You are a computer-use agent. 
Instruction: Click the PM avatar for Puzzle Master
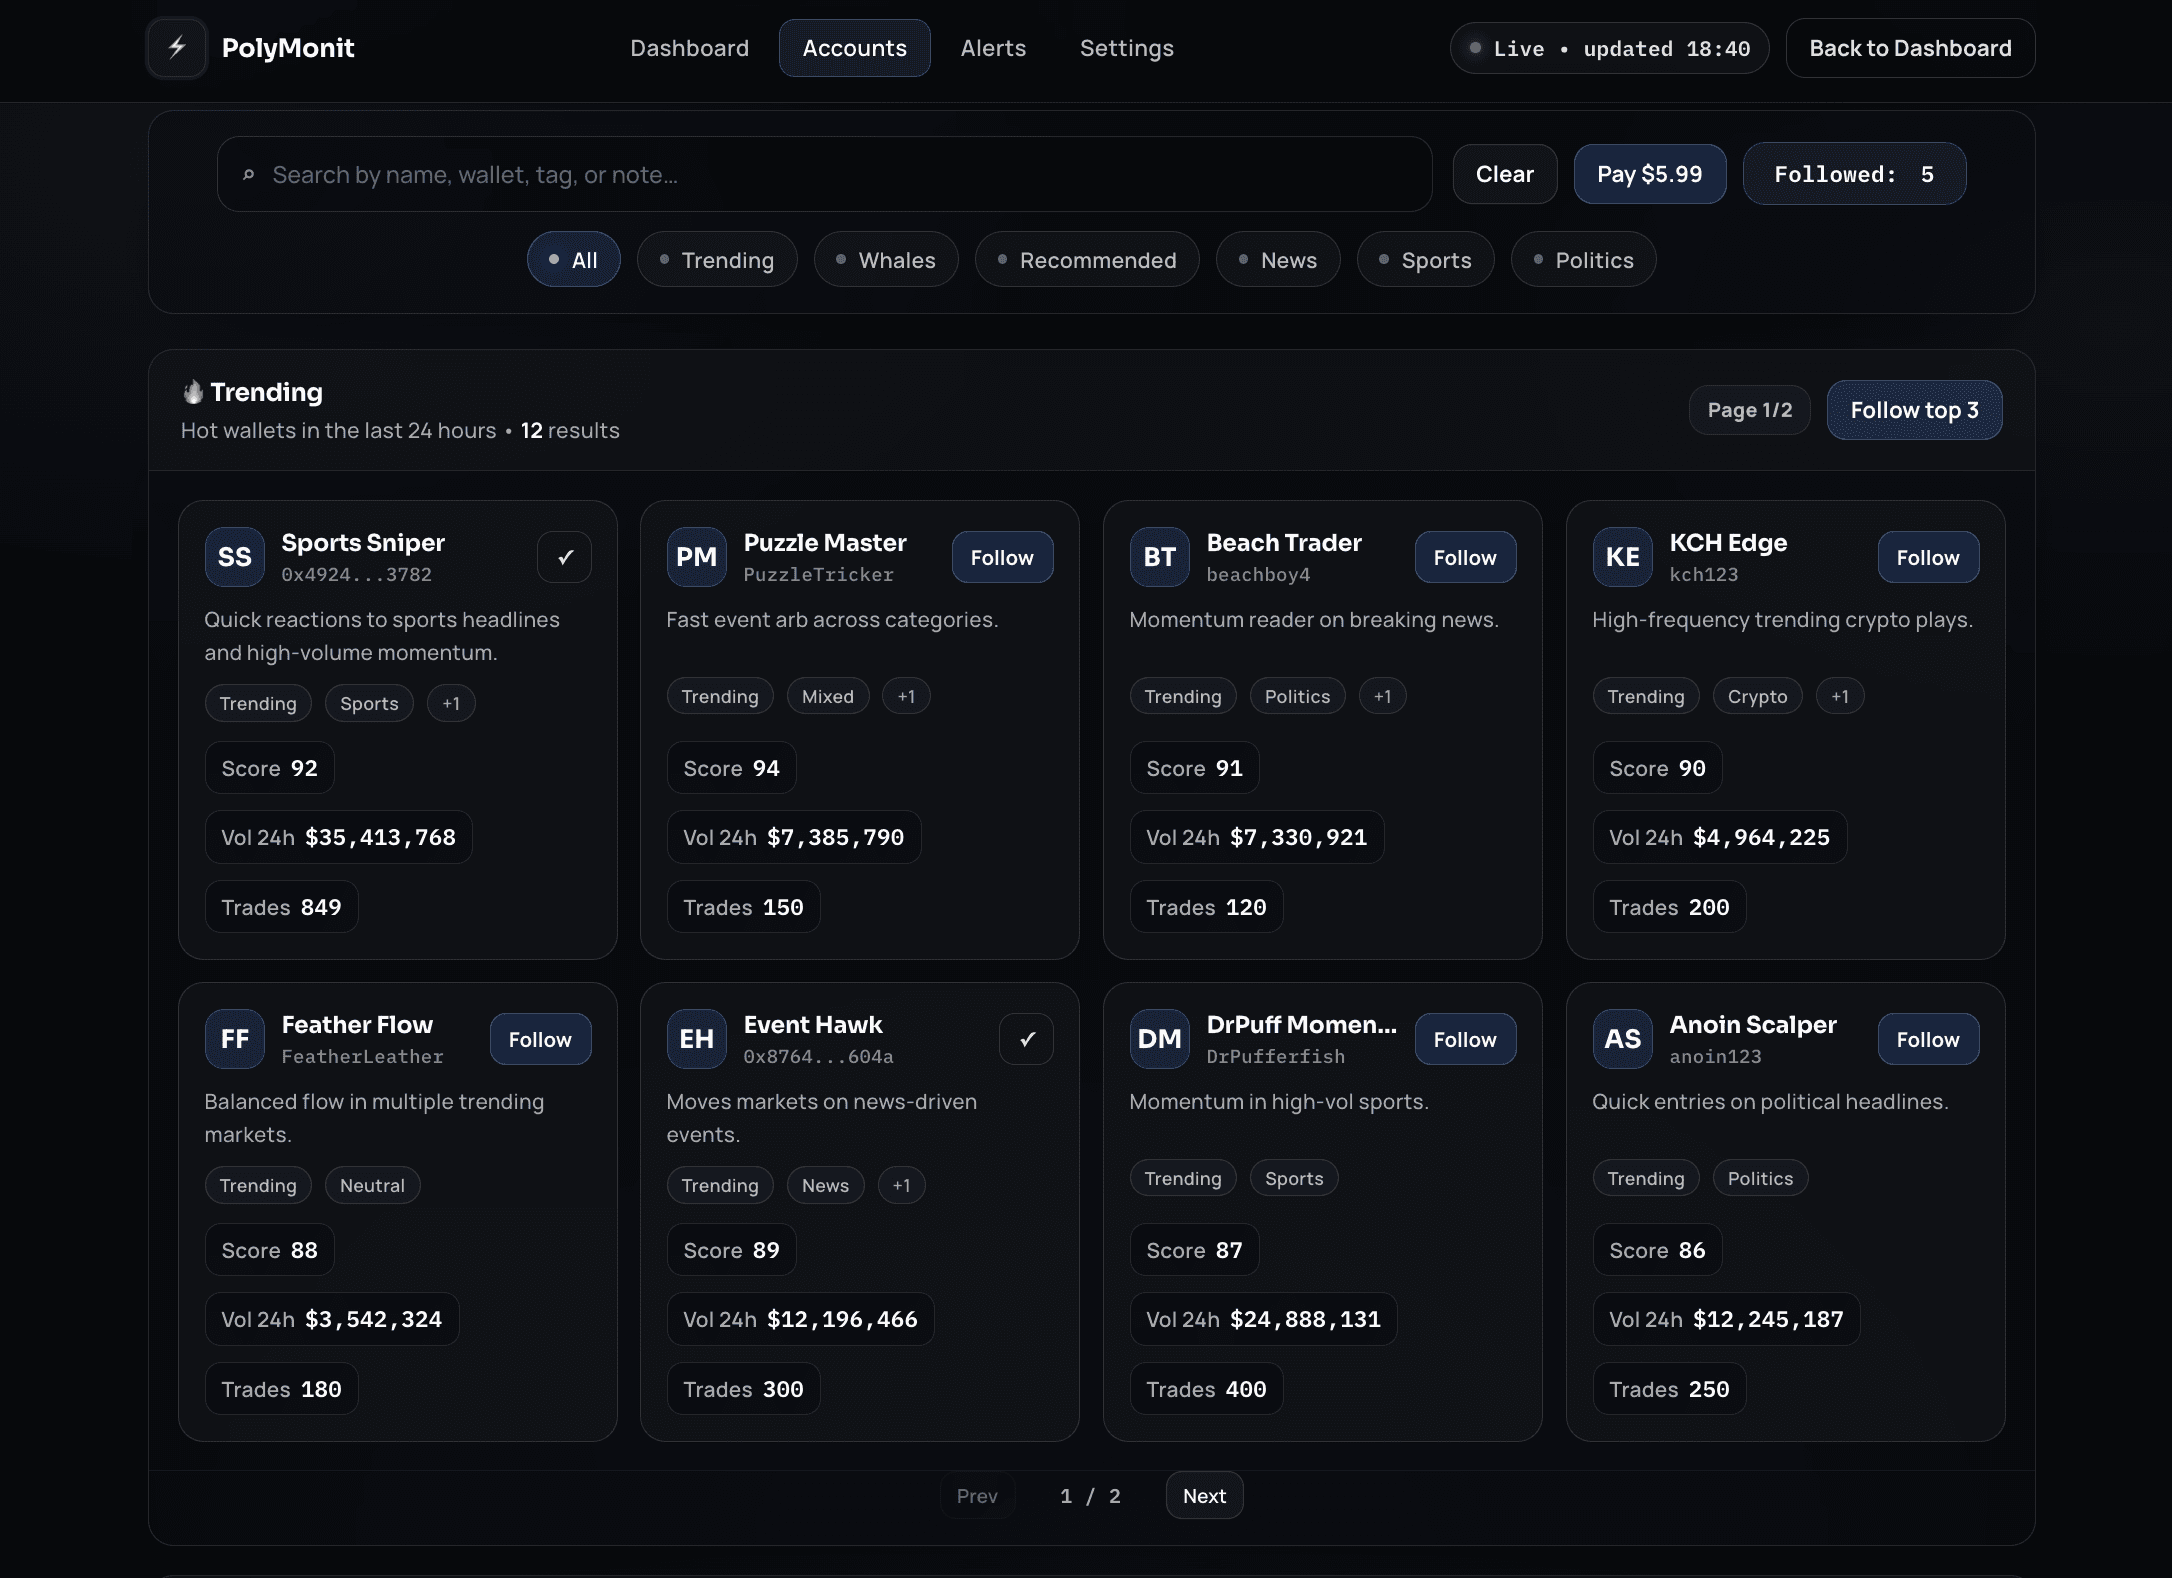[696, 557]
